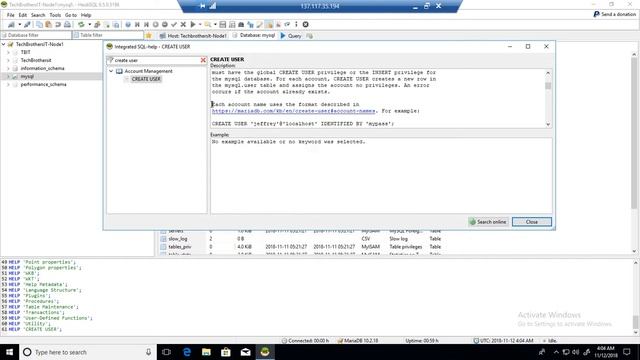Select information_schema in the database tree
This screenshot has height=360, width=640.
point(42,68)
